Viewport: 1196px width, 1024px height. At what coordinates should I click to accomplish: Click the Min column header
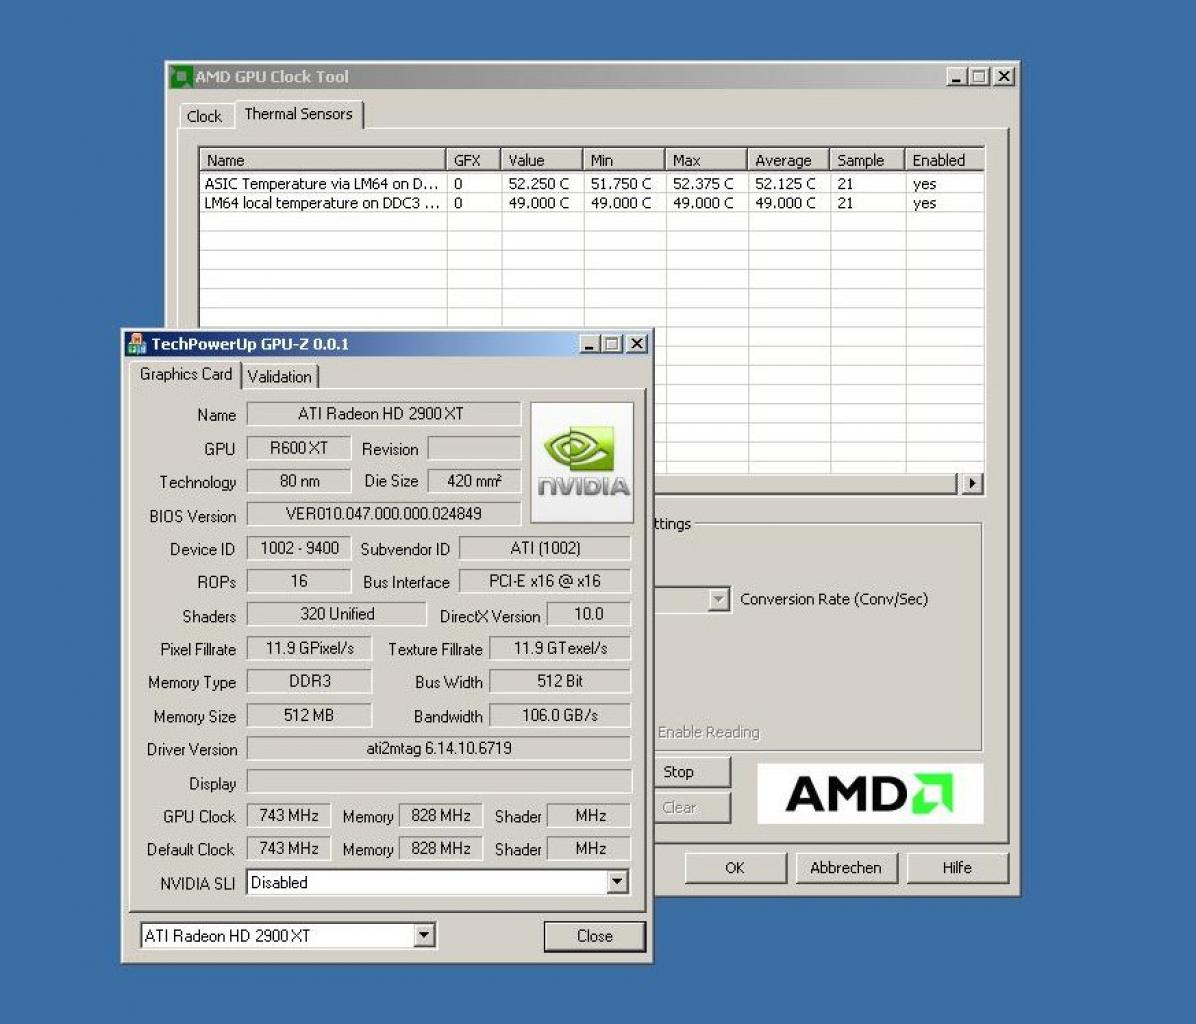coord(624,160)
